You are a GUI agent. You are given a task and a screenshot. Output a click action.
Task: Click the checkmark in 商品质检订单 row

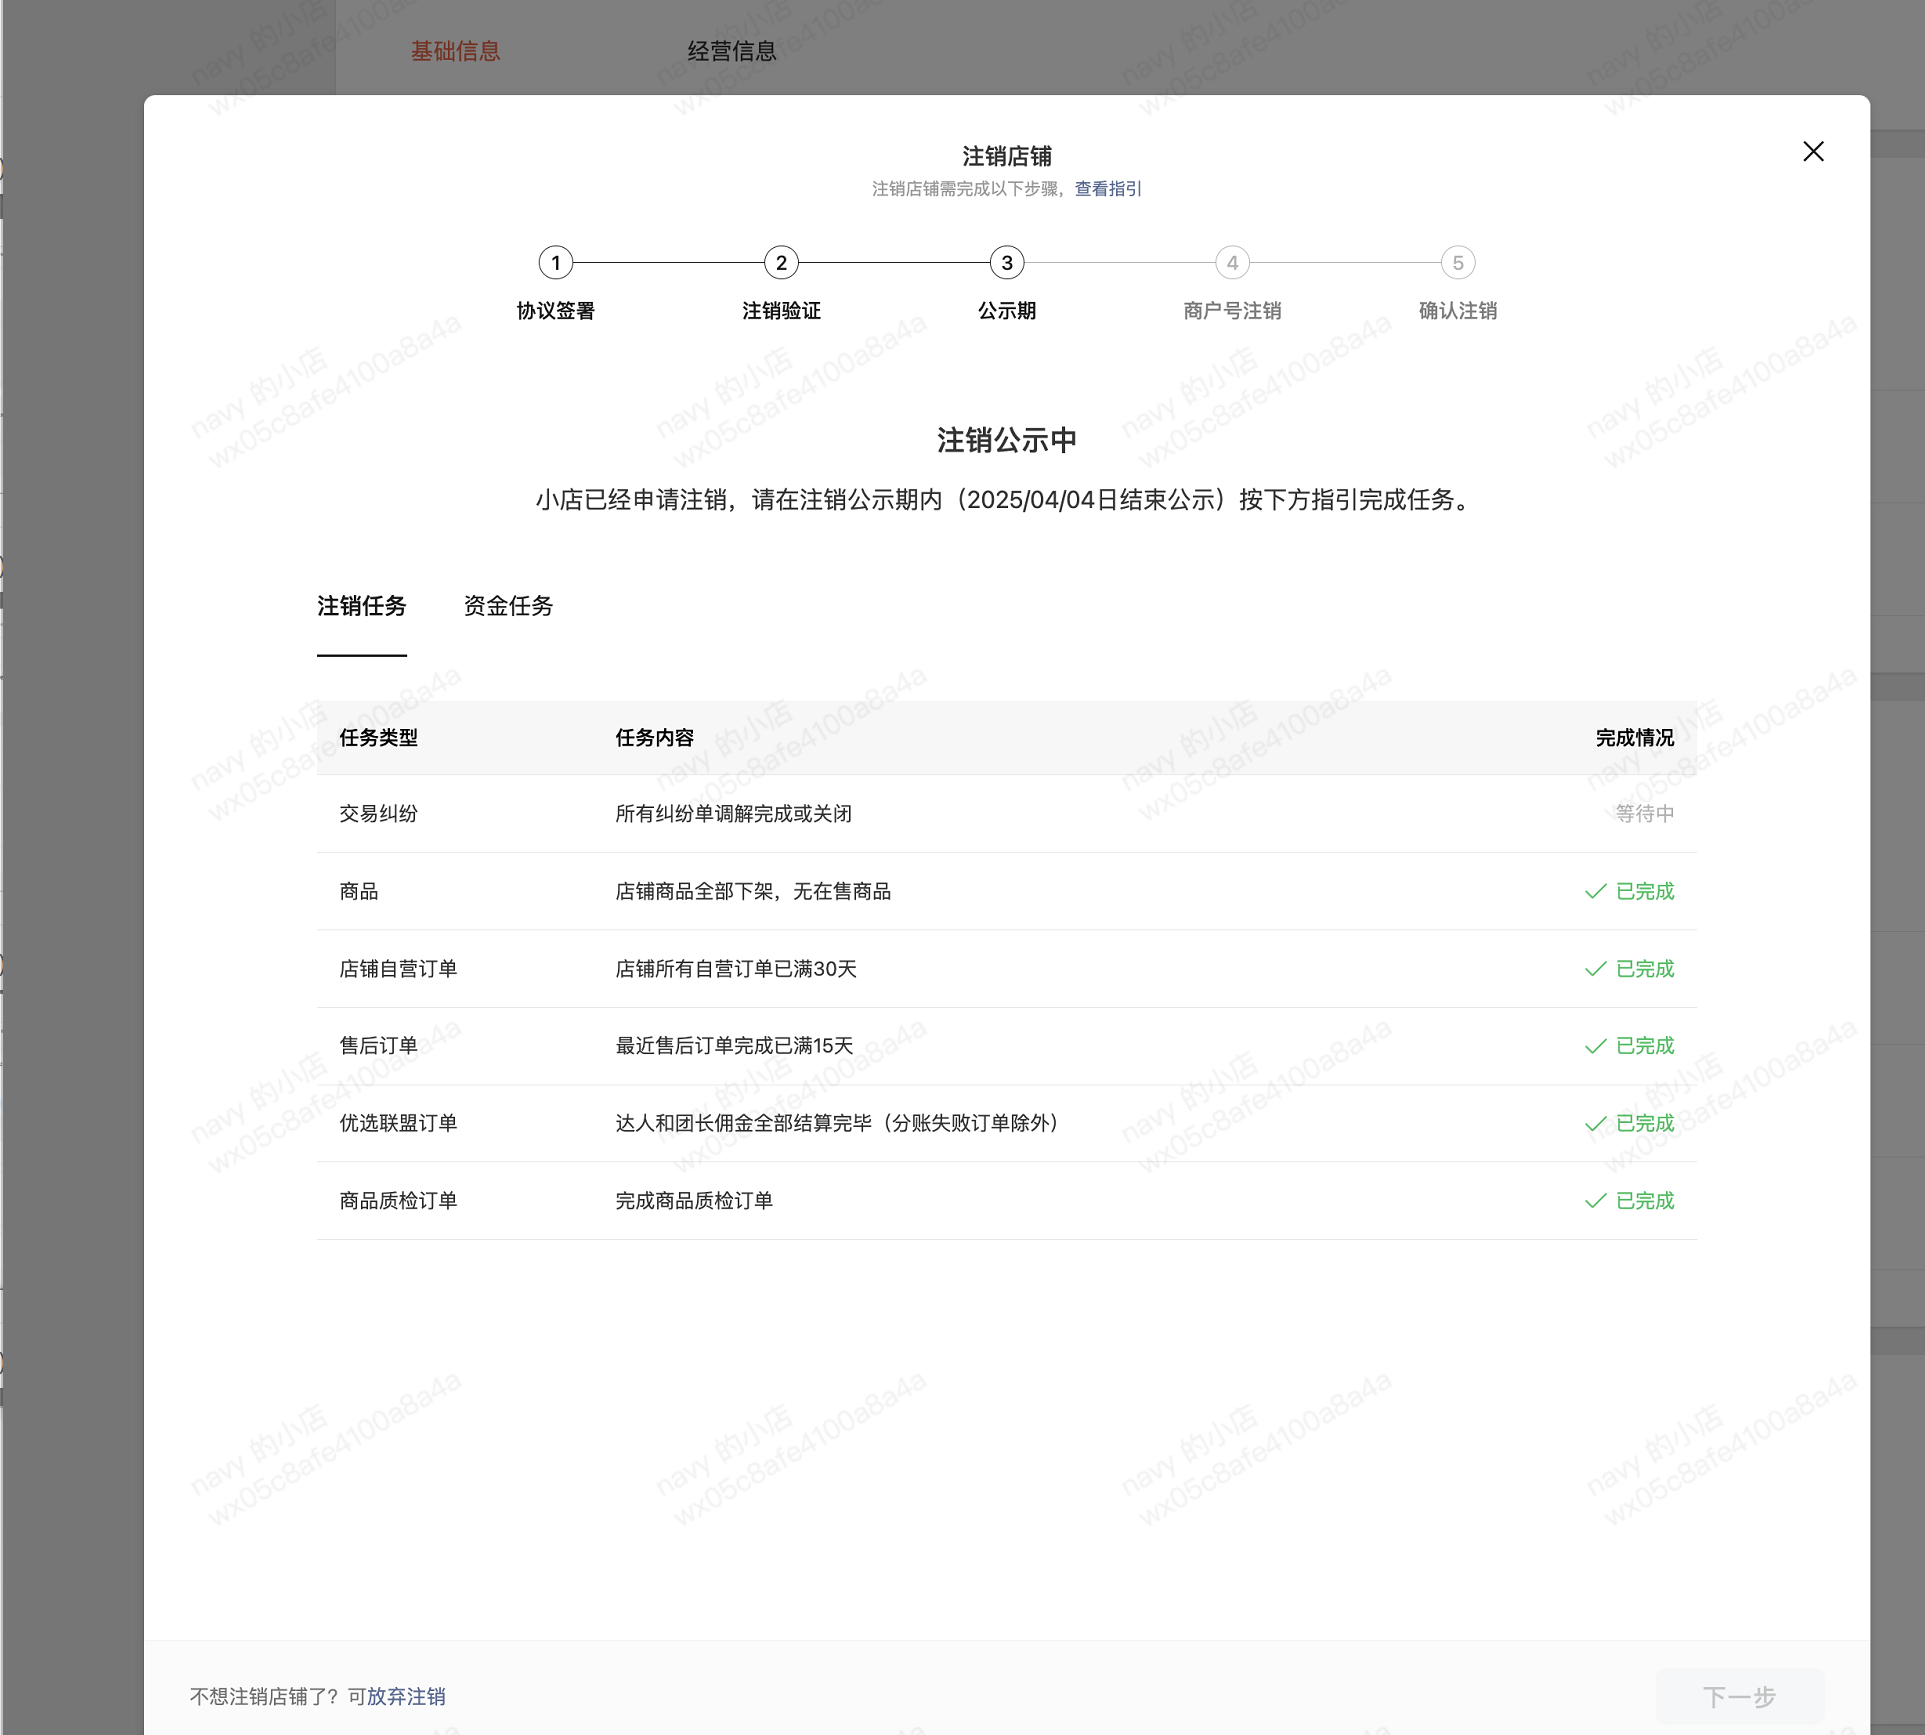1596,1201
